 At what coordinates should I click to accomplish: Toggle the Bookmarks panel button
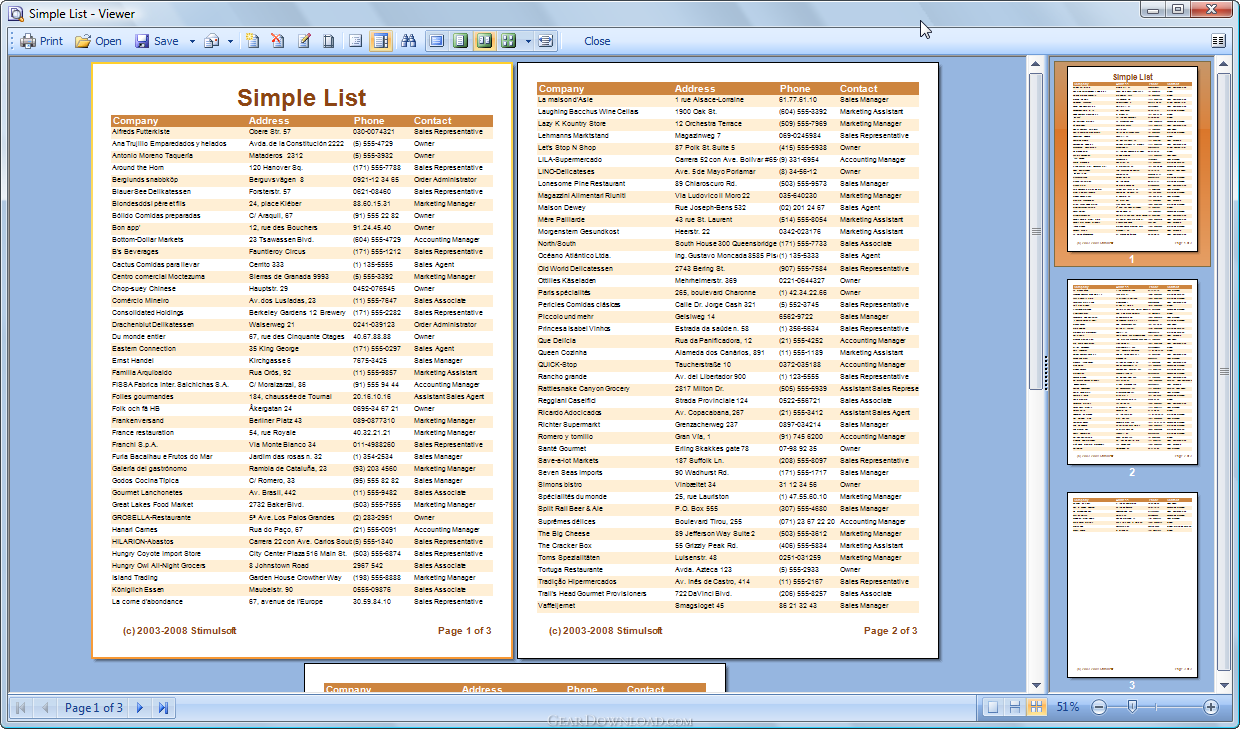(x=355, y=41)
